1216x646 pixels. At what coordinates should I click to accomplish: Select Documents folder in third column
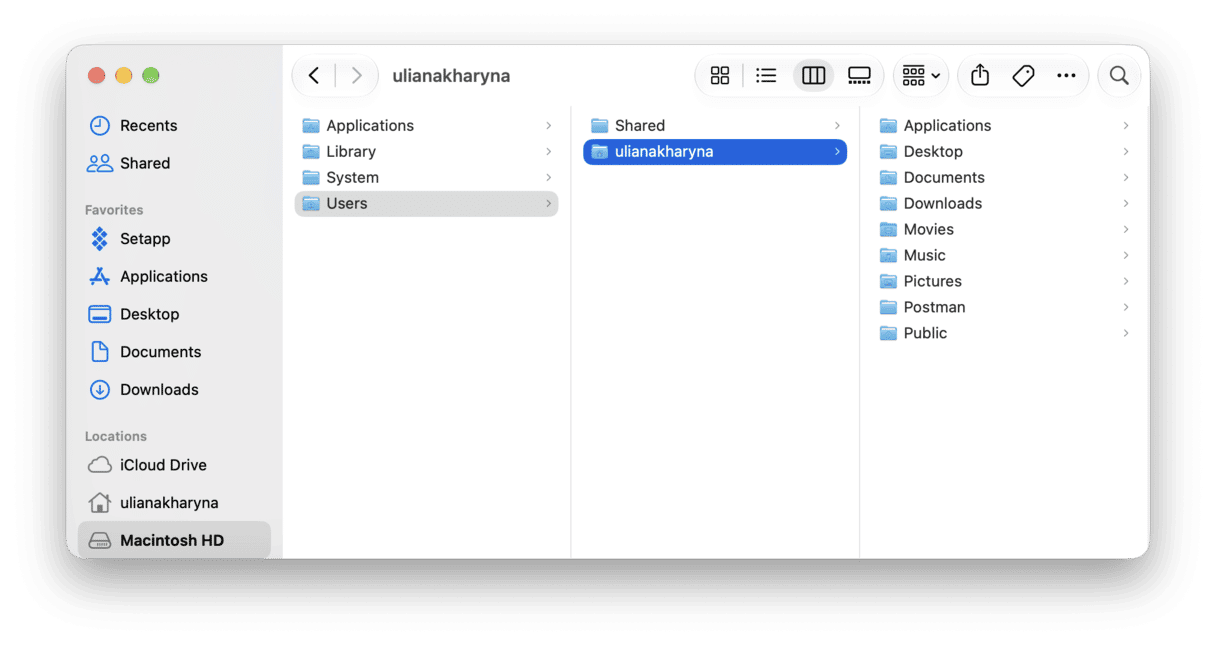[x=1004, y=177]
